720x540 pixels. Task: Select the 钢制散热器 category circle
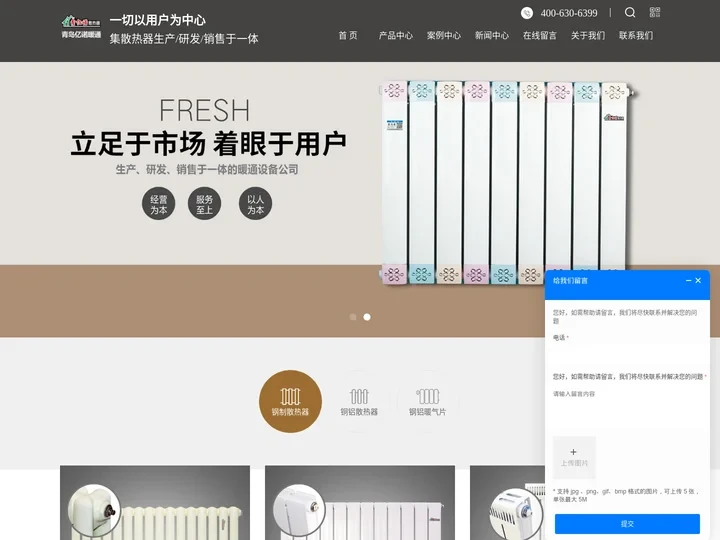pyautogui.click(x=290, y=401)
